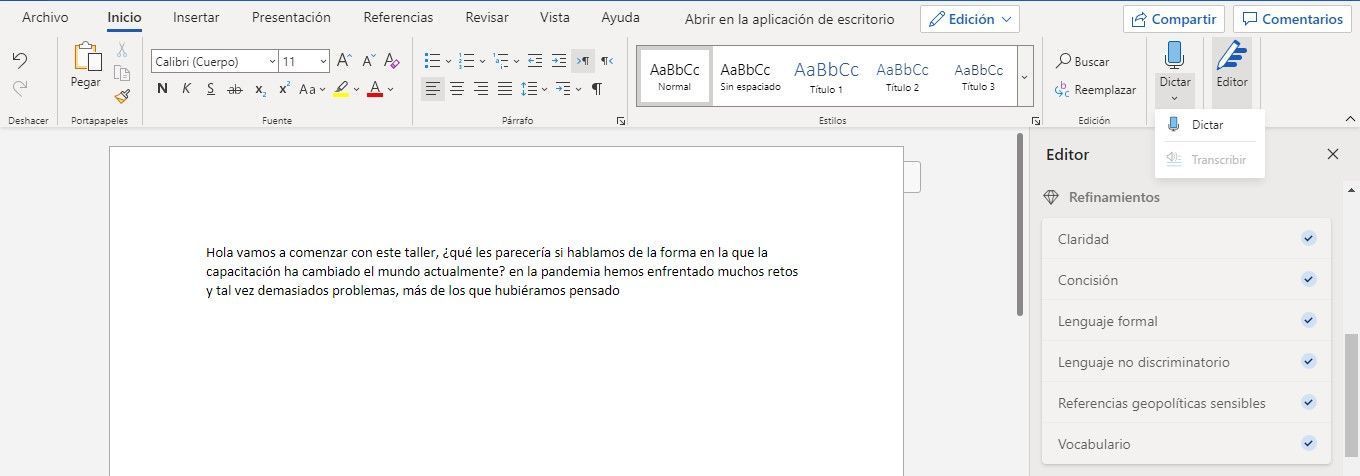The width and height of the screenshot is (1360, 476).
Task: Click the Comentarios button
Action: [1292, 19]
